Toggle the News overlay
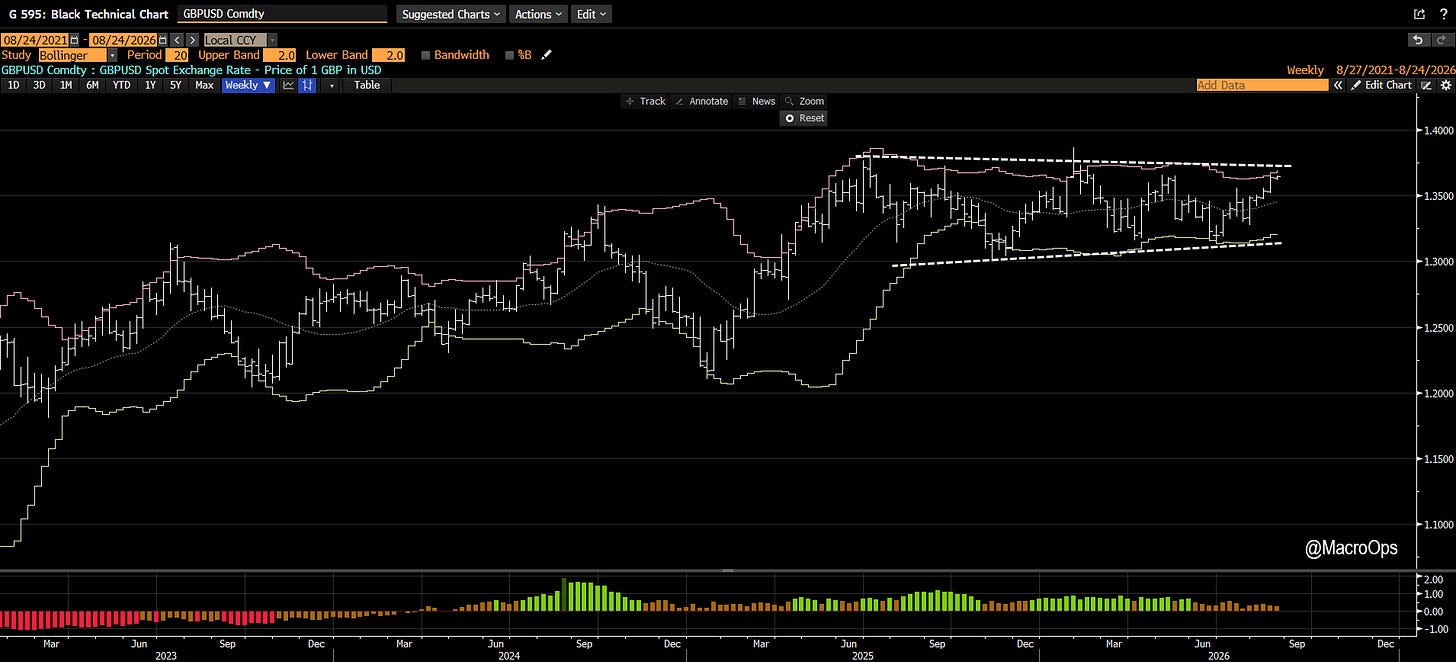Screen dimensions: 1456x662 coord(756,101)
